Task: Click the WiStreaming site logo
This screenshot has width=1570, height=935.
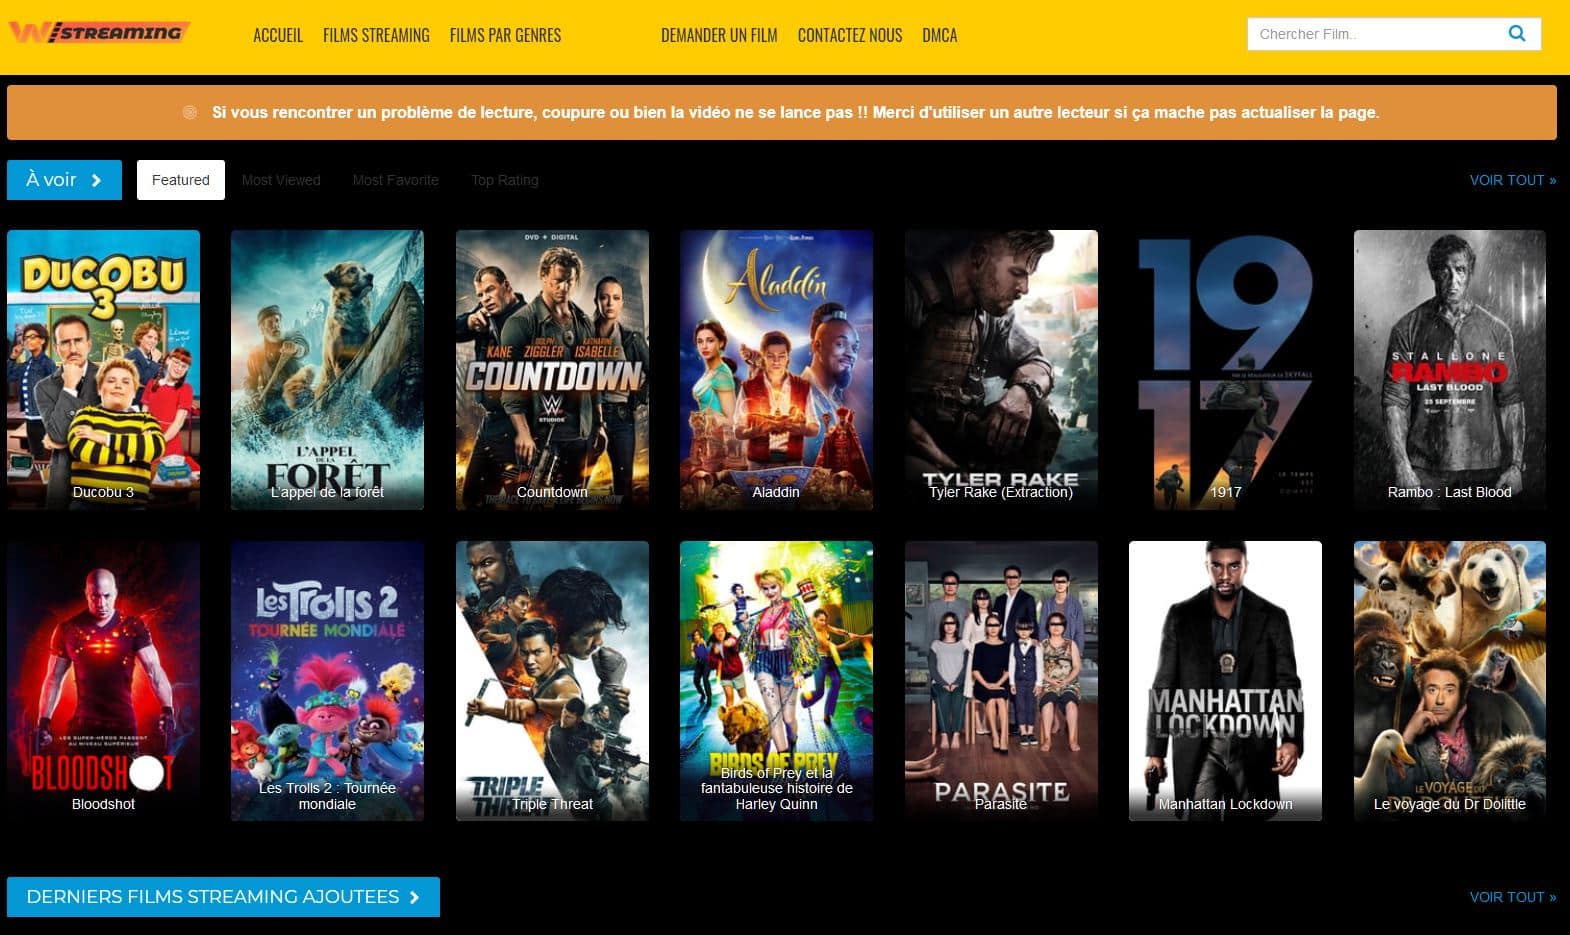Action: click(98, 33)
